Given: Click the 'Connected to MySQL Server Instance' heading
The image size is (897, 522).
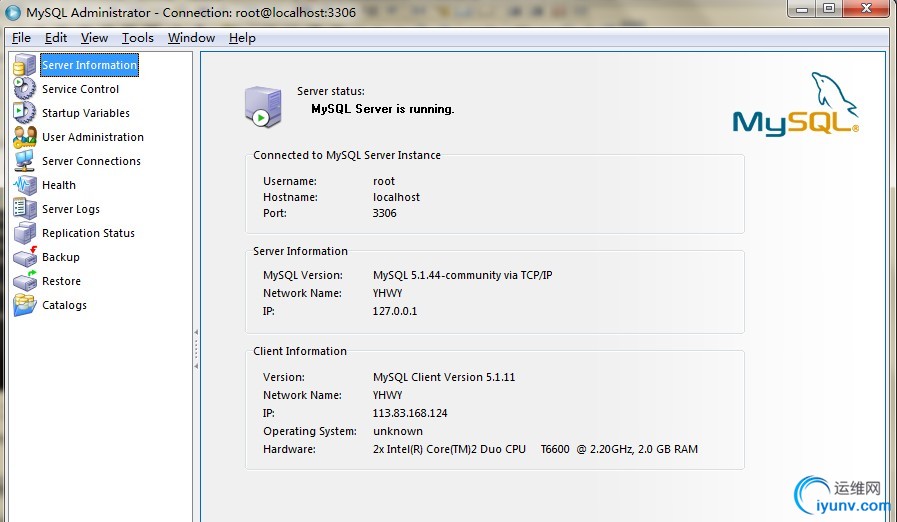Looking at the screenshot, I should [x=347, y=156].
